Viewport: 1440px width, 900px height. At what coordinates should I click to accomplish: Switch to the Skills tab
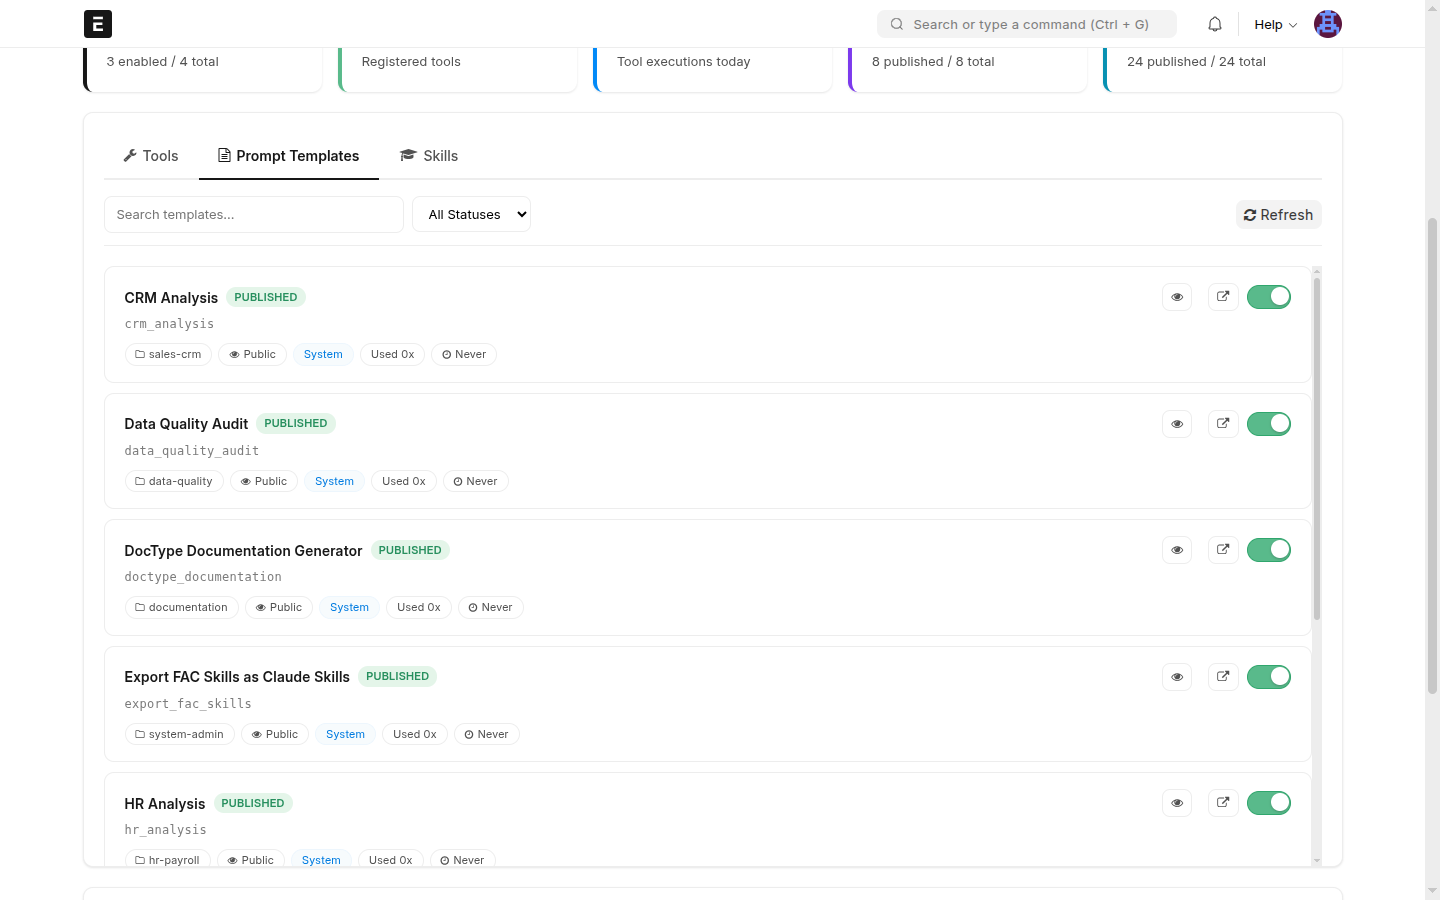point(429,156)
